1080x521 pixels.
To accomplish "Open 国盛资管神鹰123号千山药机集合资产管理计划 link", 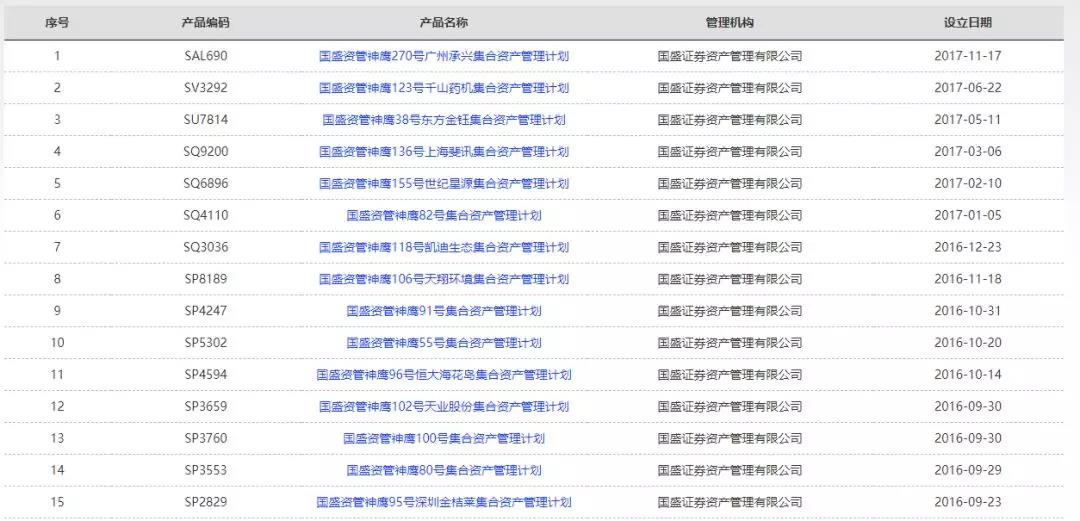I will tap(444, 88).
